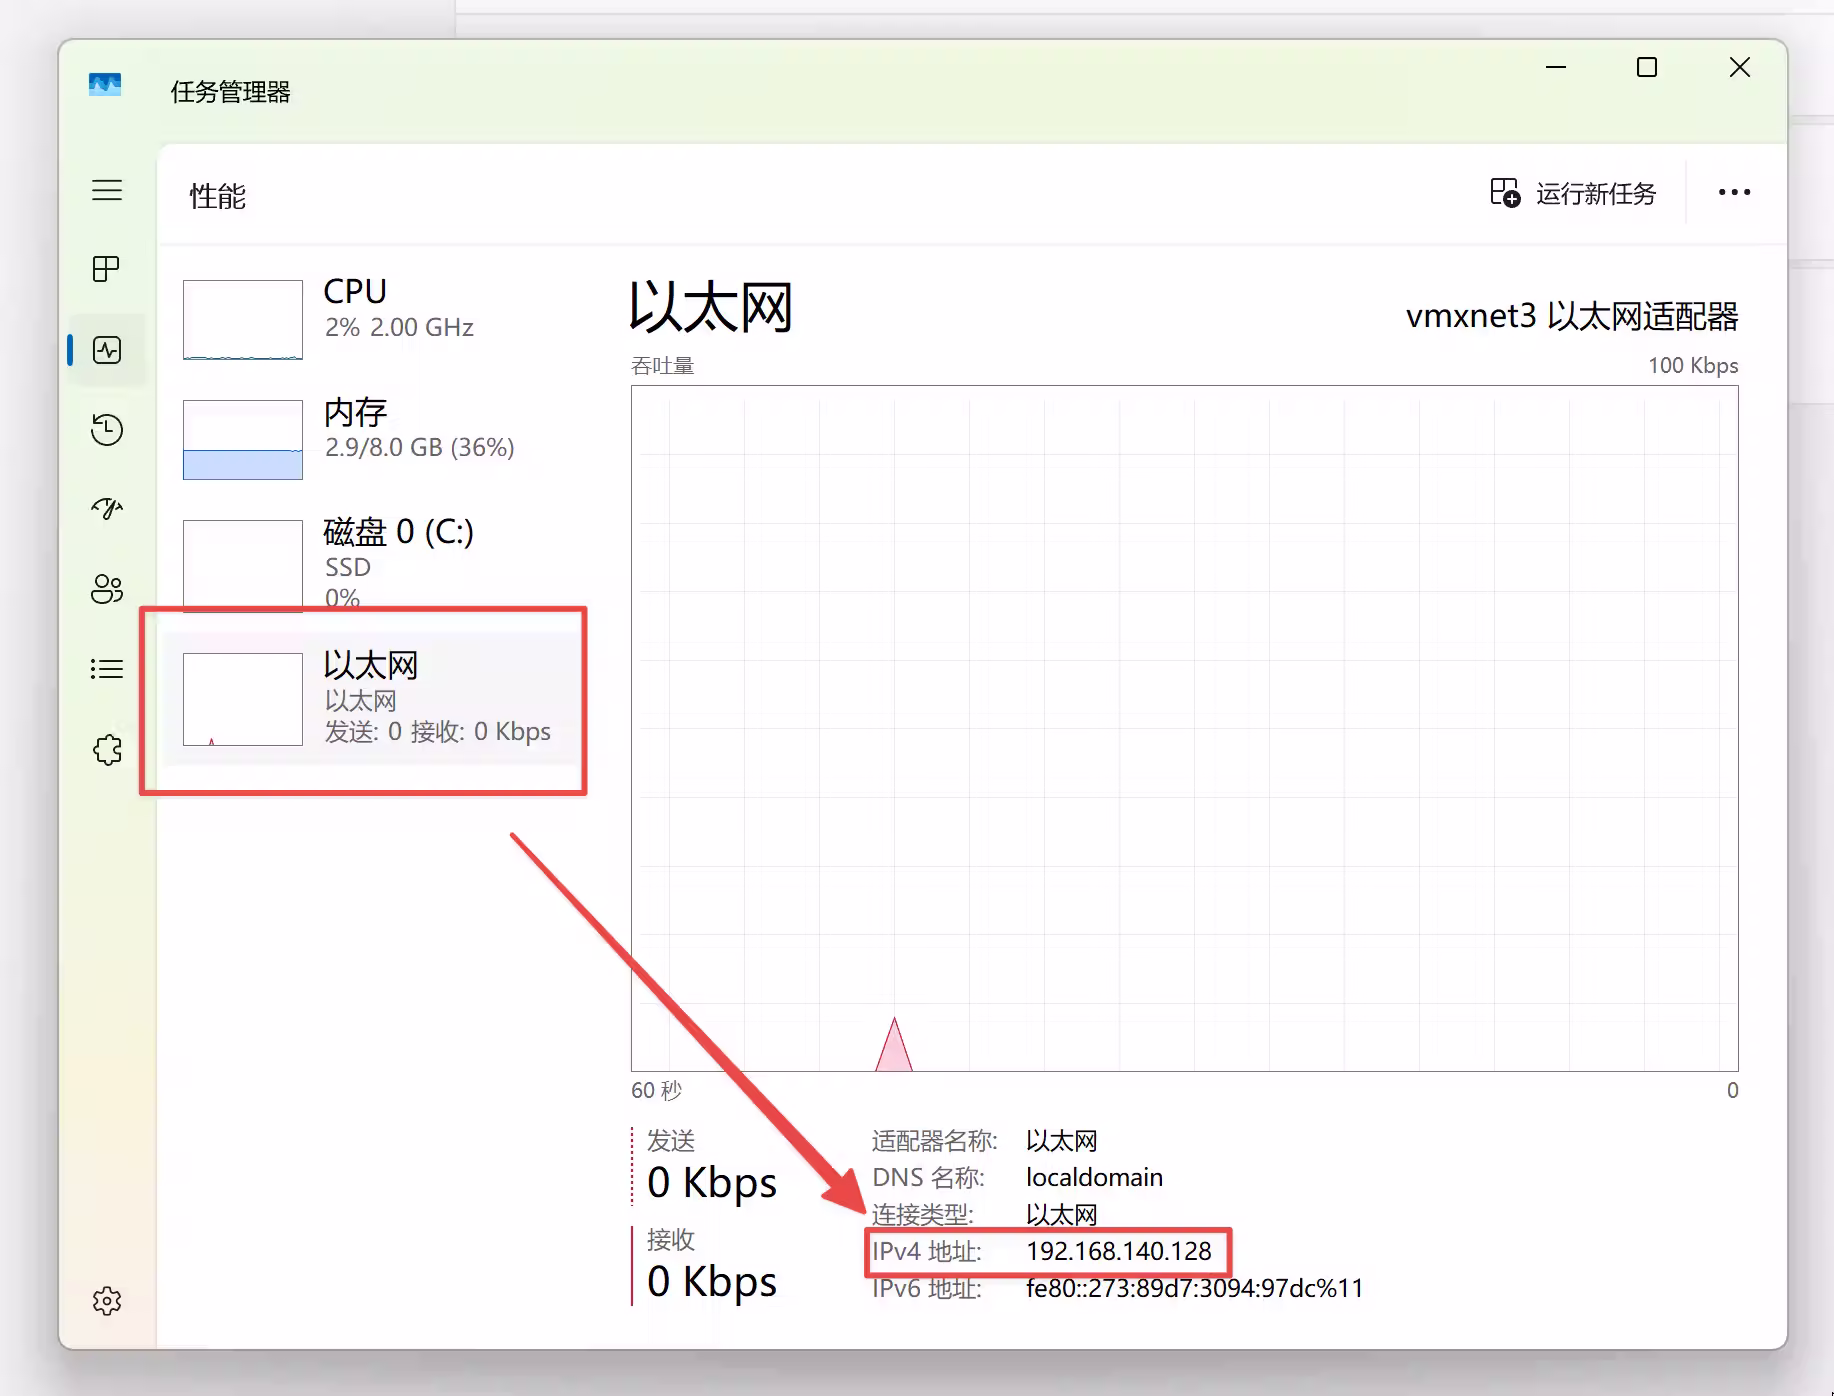Click the Ethernet throughput graph
The height and width of the screenshot is (1396, 1834).
tap(1184, 728)
